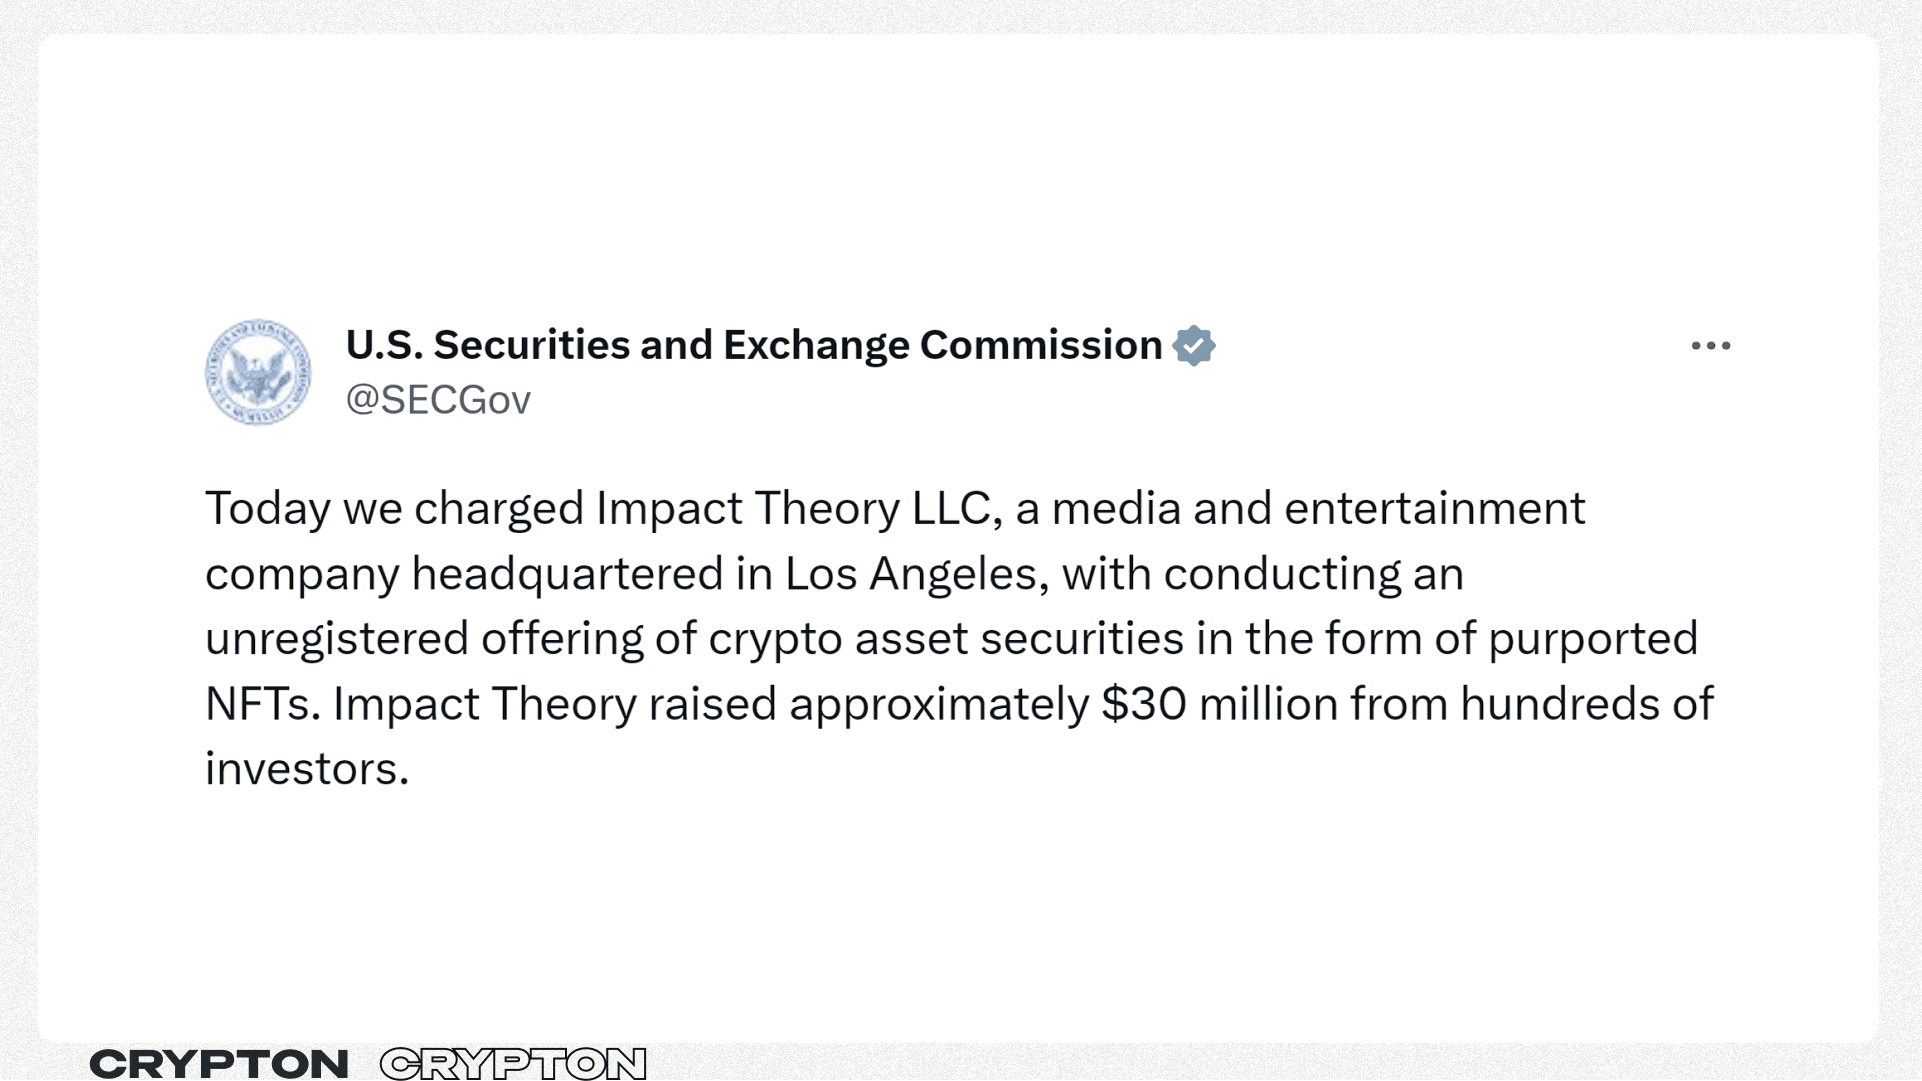
Task: Open the SEC seal profile avatar
Action: click(258, 372)
